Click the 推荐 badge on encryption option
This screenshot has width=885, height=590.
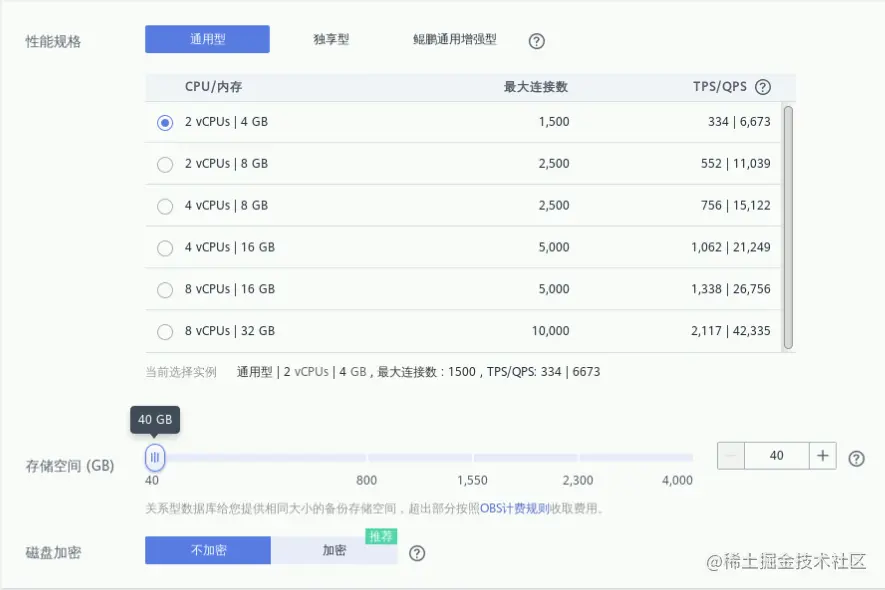381,536
